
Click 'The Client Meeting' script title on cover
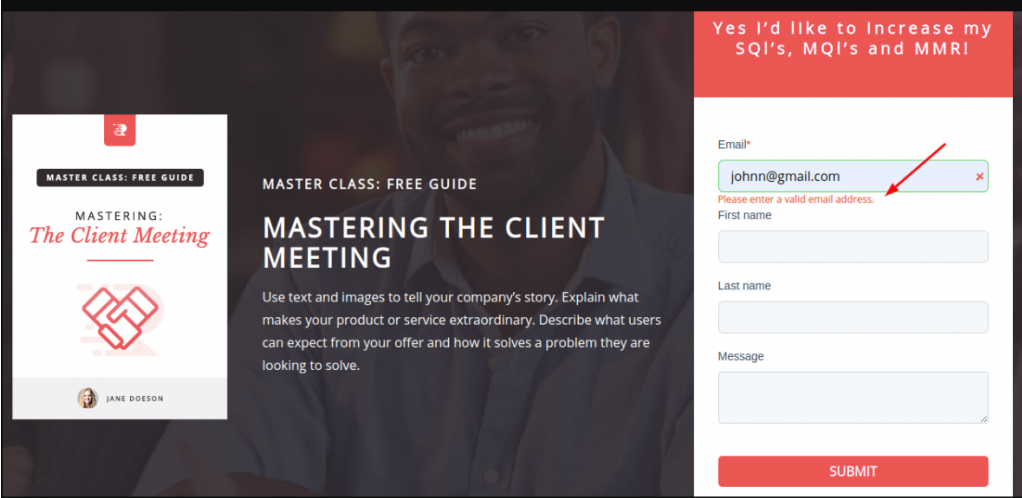tap(120, 236)
